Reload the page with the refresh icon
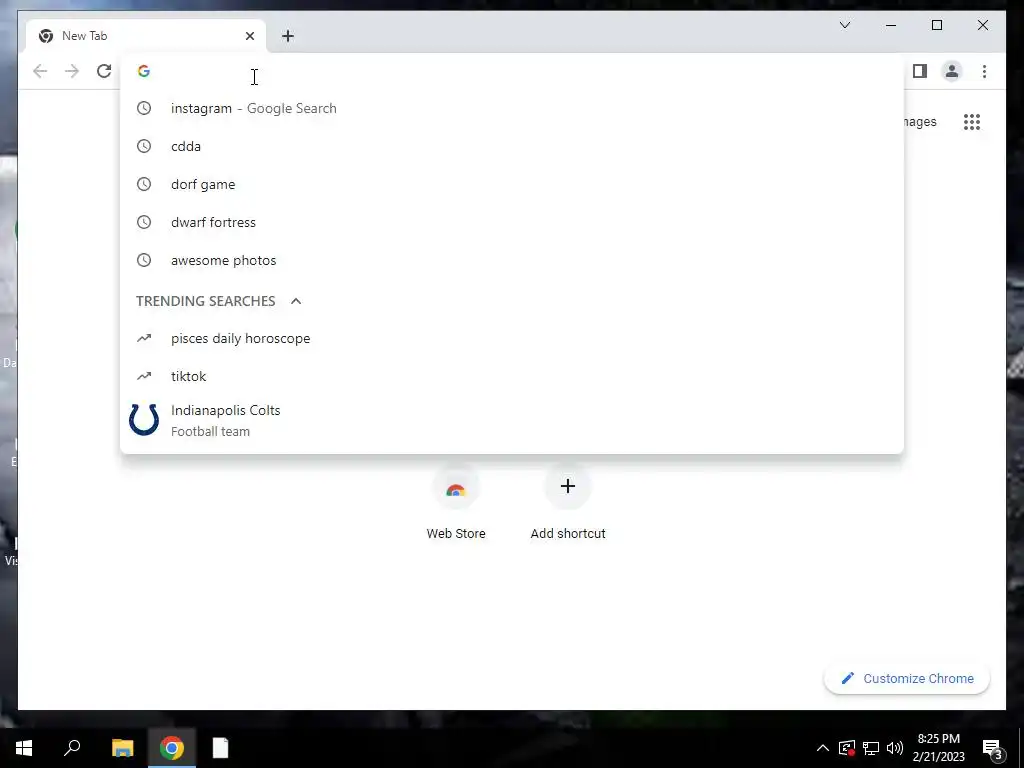The image size is (1024, 768). point(104,71)
